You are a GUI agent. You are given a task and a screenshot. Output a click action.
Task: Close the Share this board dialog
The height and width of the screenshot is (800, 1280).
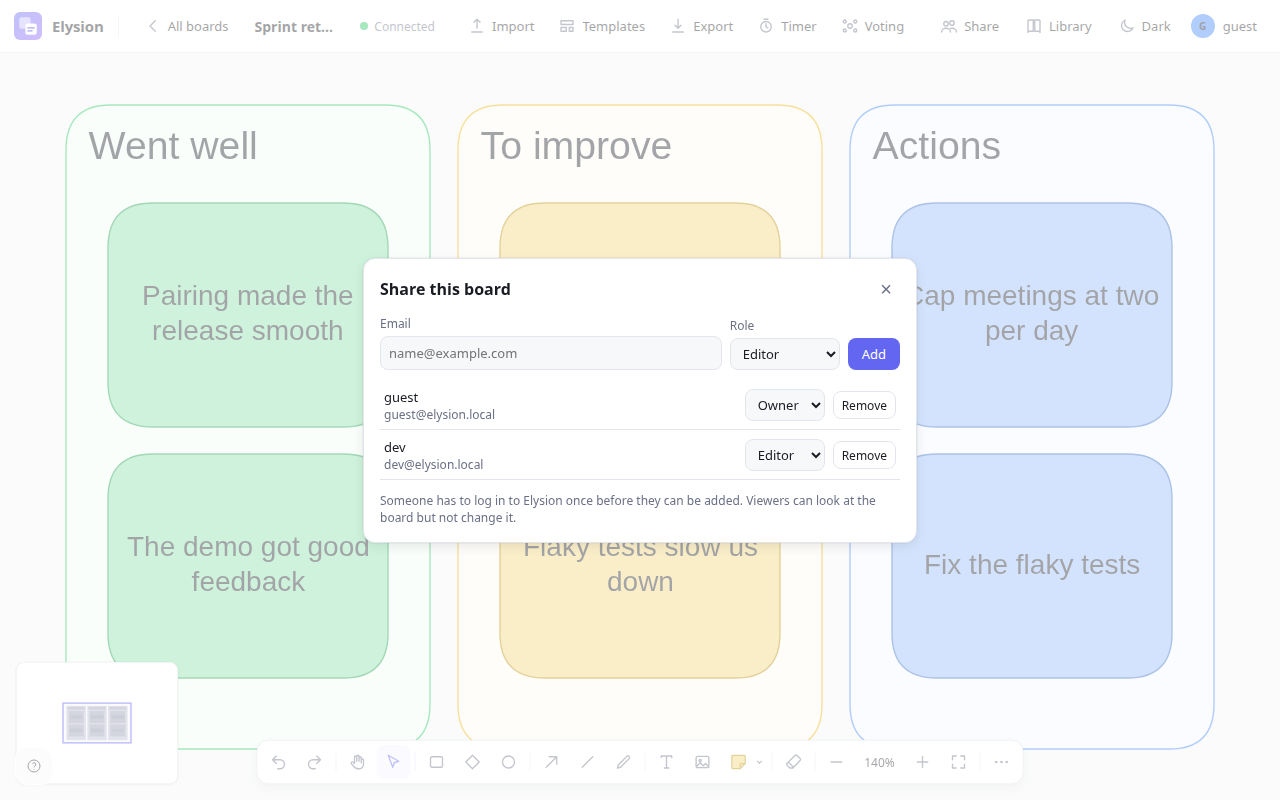pos(886,289)
